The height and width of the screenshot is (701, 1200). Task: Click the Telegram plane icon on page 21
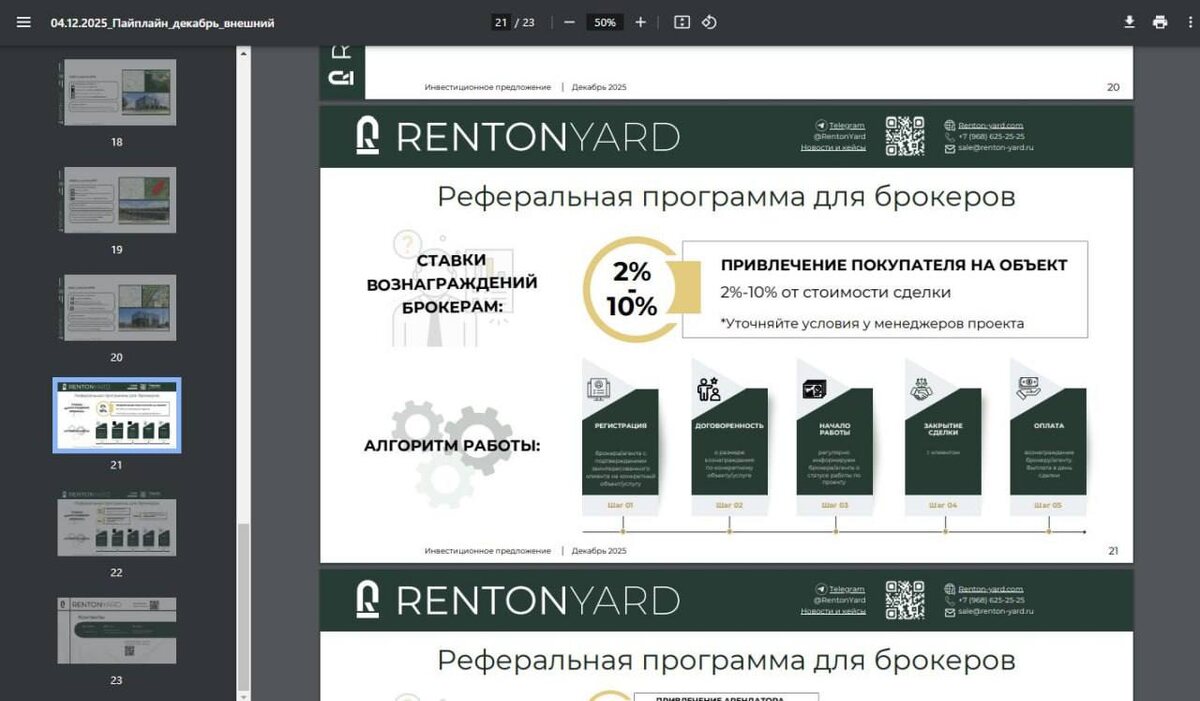pos(821,125)
